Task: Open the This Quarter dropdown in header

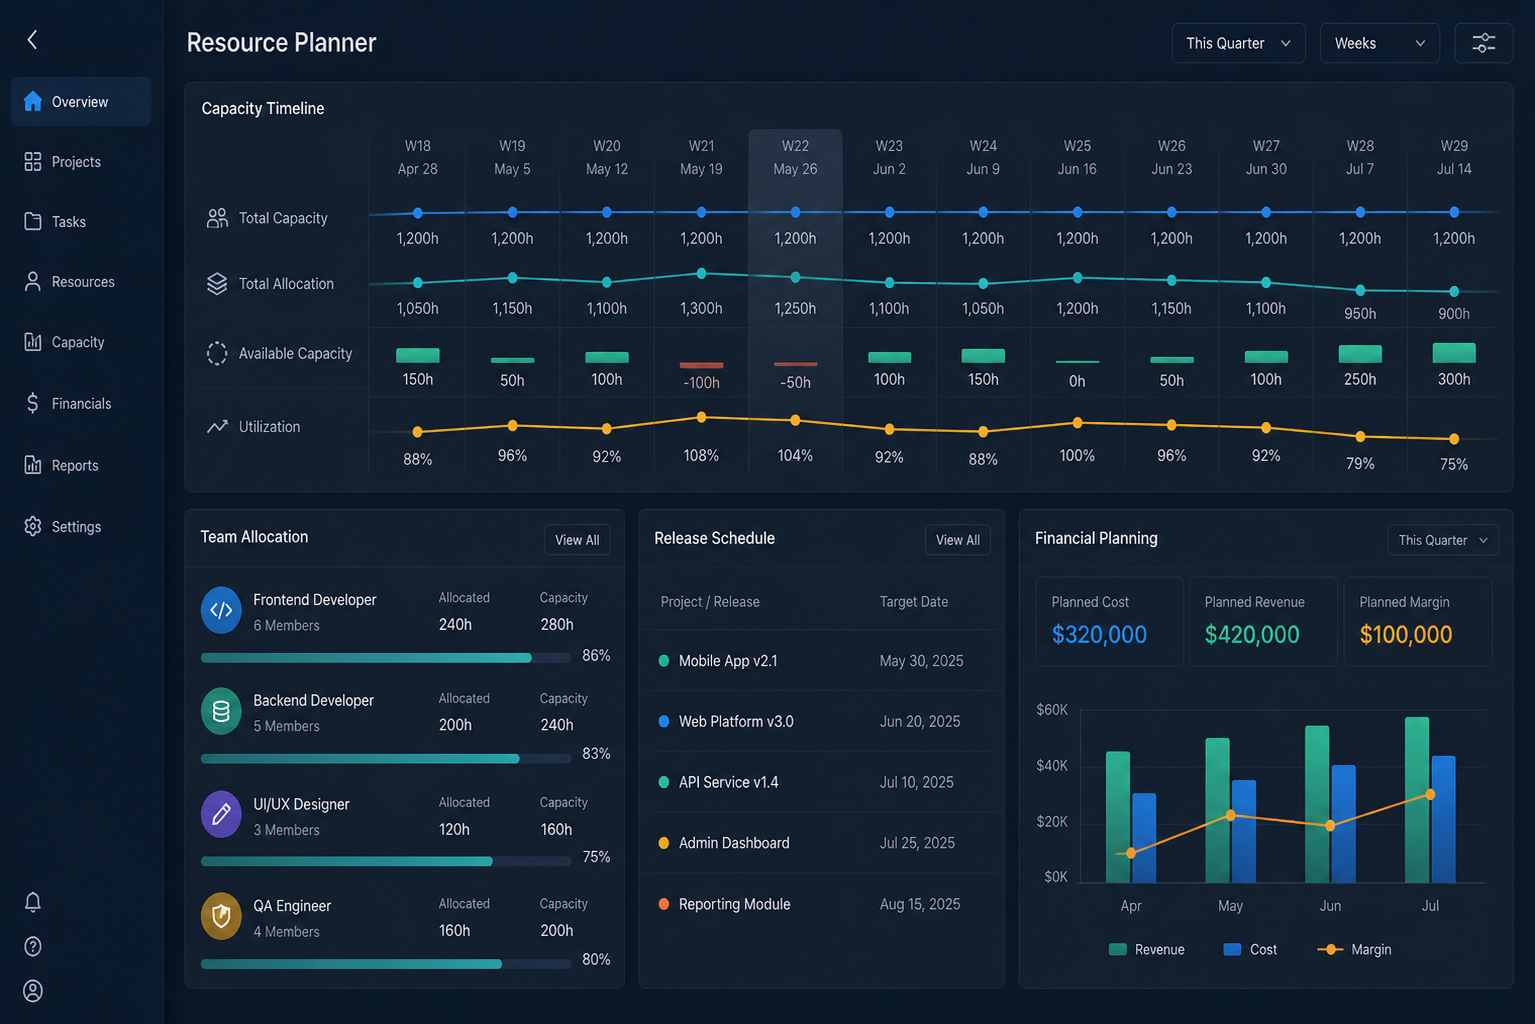Action: click(1238, 43)
